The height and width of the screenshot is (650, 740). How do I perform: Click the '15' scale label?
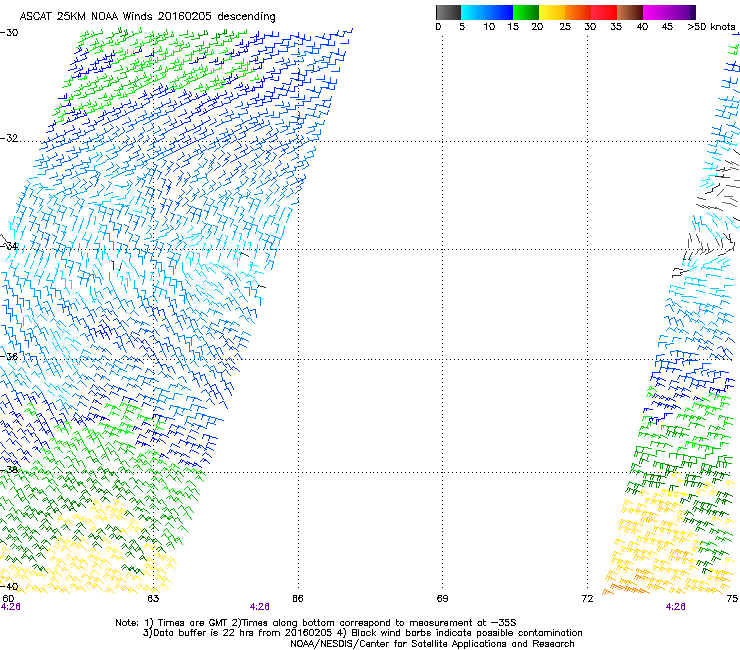pos(513,27)
